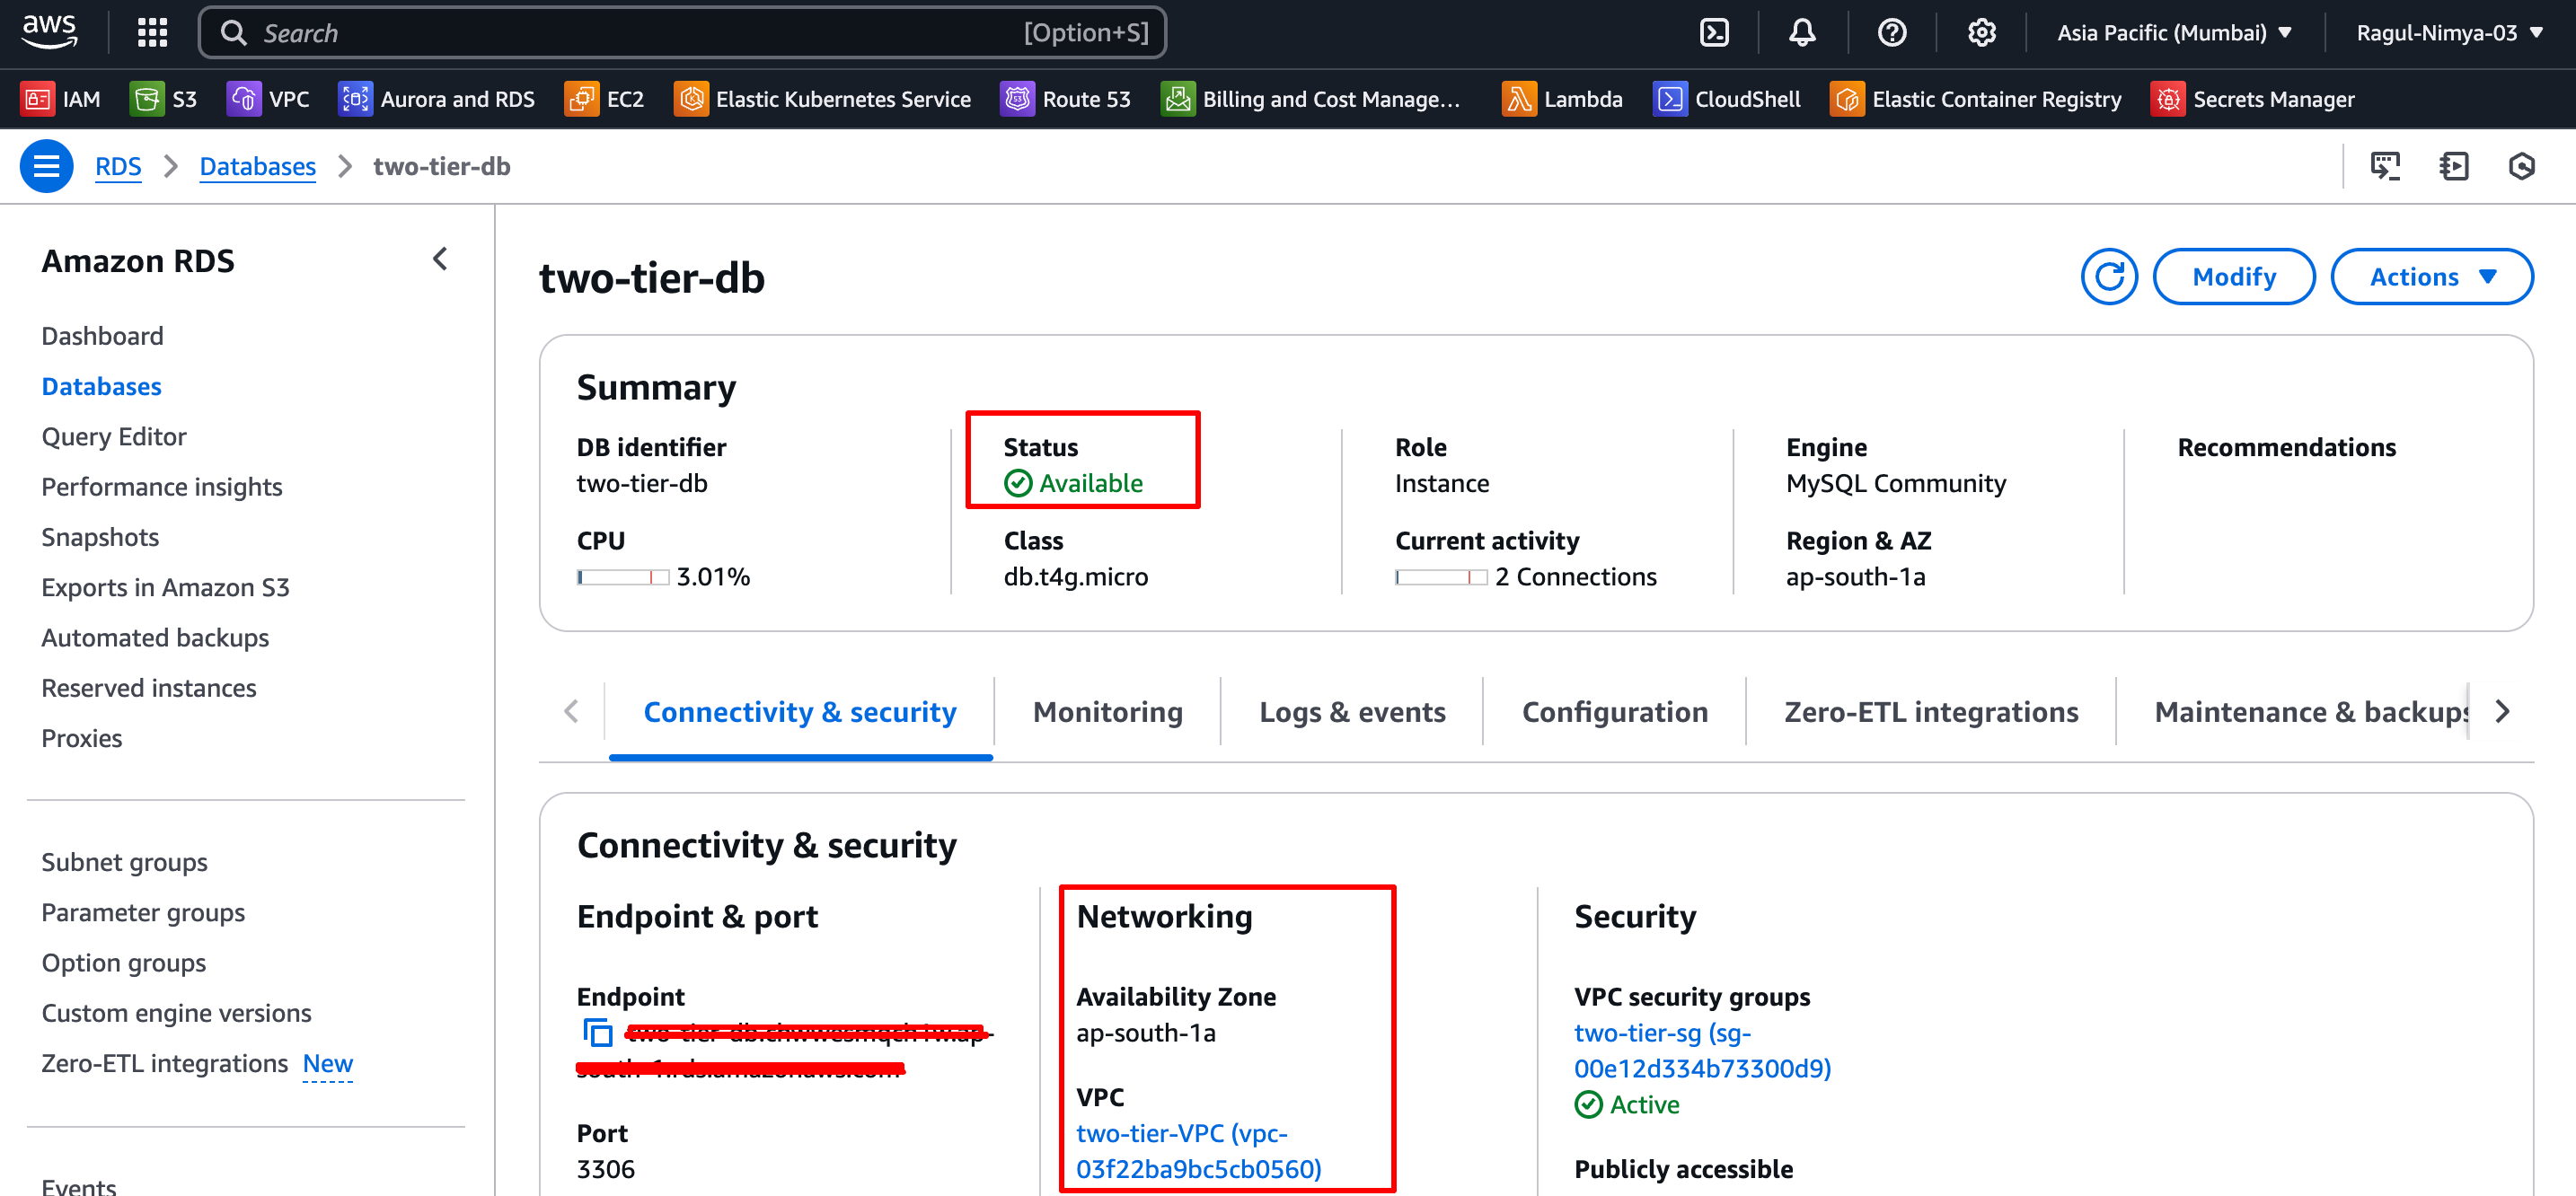This screenshot has height=1196, width=2576.
Task: Copy the endpoint with copy icon
Action: [597, 1032]
